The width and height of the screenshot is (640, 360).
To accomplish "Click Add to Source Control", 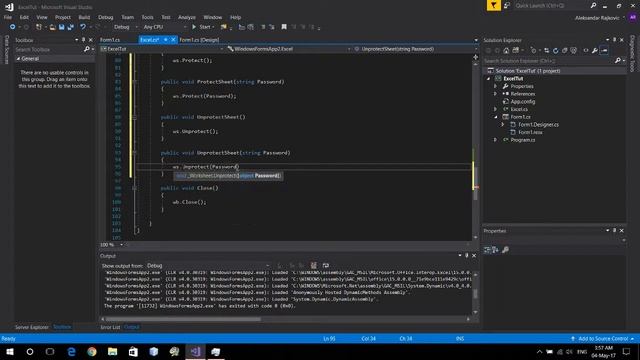I will [x=603, y=338].
